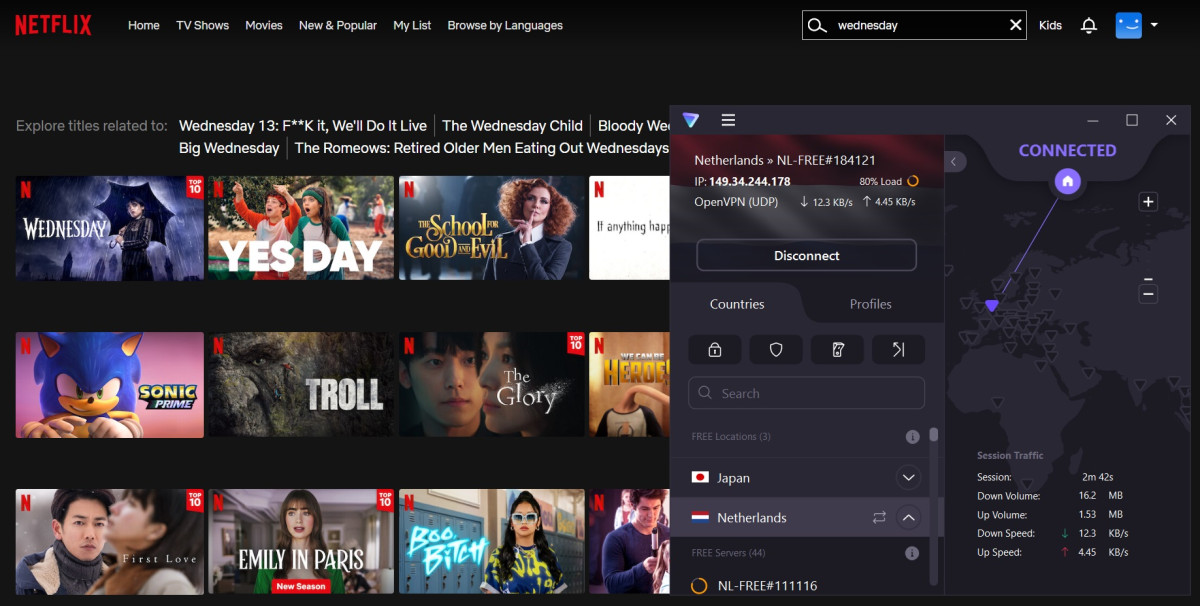Click the Netflix profile avatar

click(1129, 25)
